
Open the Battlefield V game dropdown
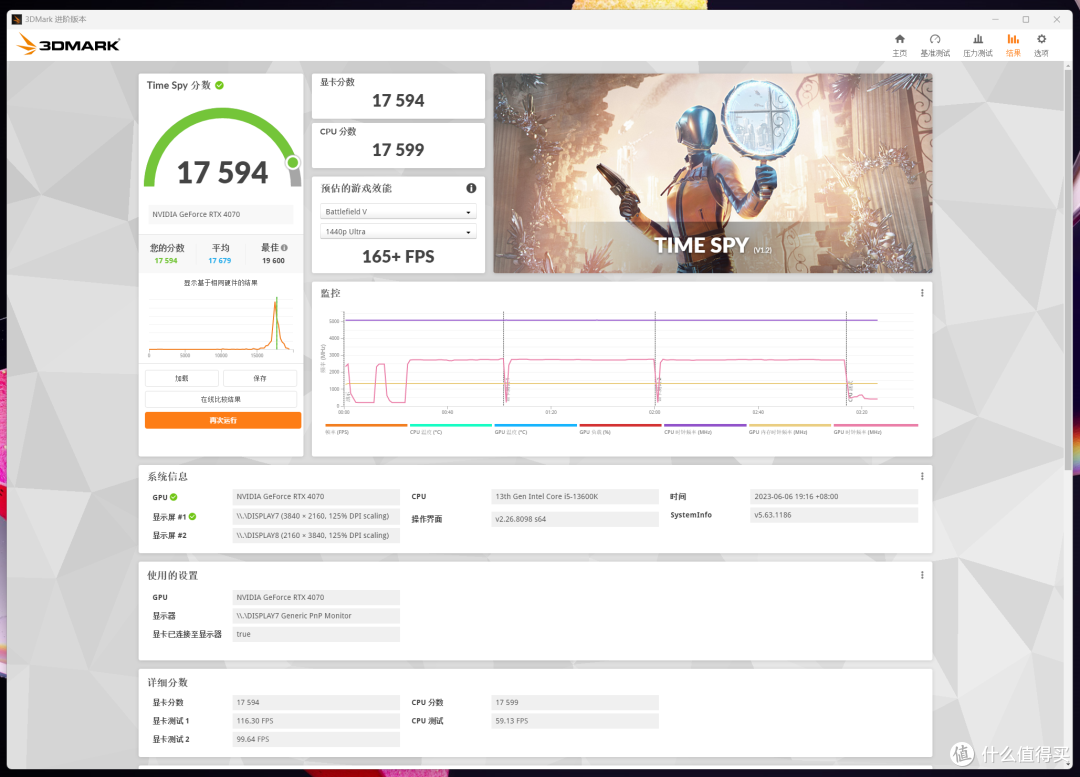[398, 211]
